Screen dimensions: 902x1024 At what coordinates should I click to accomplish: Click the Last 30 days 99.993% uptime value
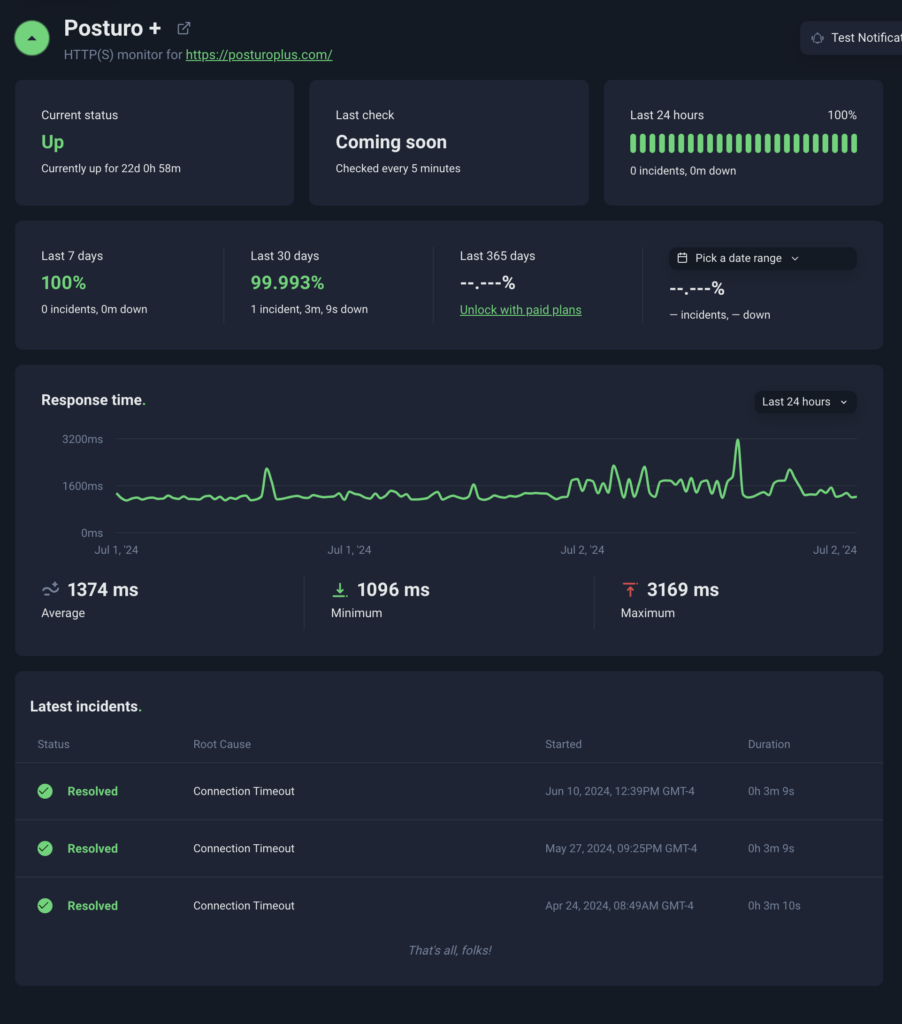287,283
